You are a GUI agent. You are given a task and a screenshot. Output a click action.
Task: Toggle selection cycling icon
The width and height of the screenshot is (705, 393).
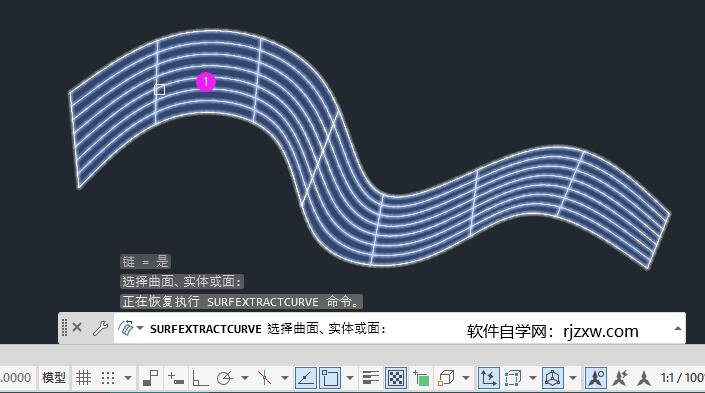(421, 379)
